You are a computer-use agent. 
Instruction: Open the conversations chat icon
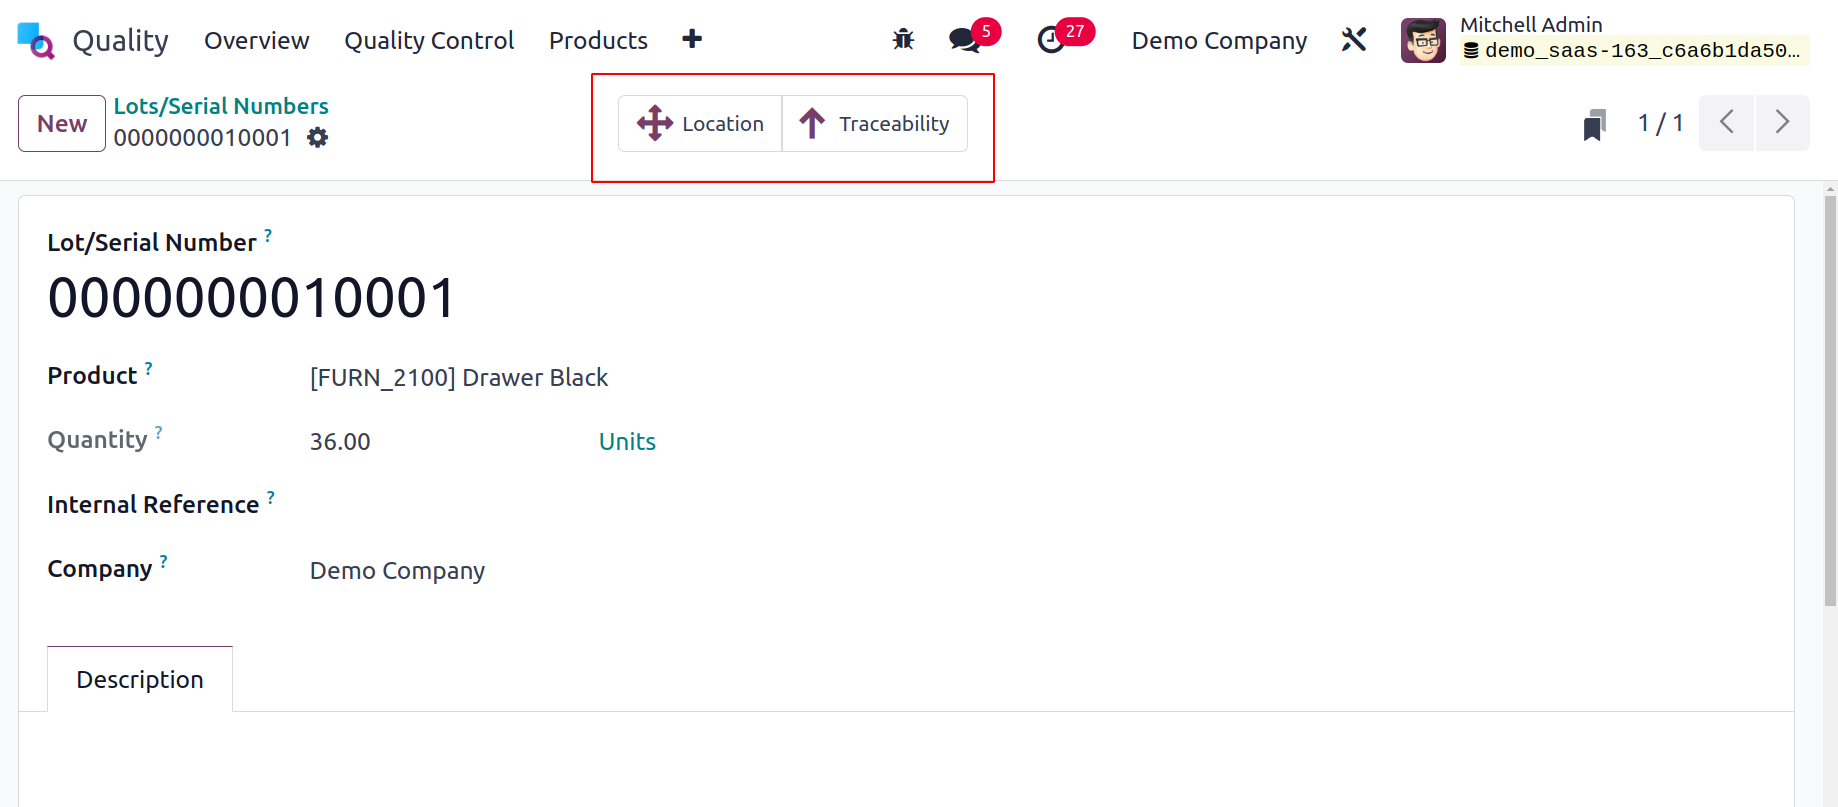pos(964,40)
